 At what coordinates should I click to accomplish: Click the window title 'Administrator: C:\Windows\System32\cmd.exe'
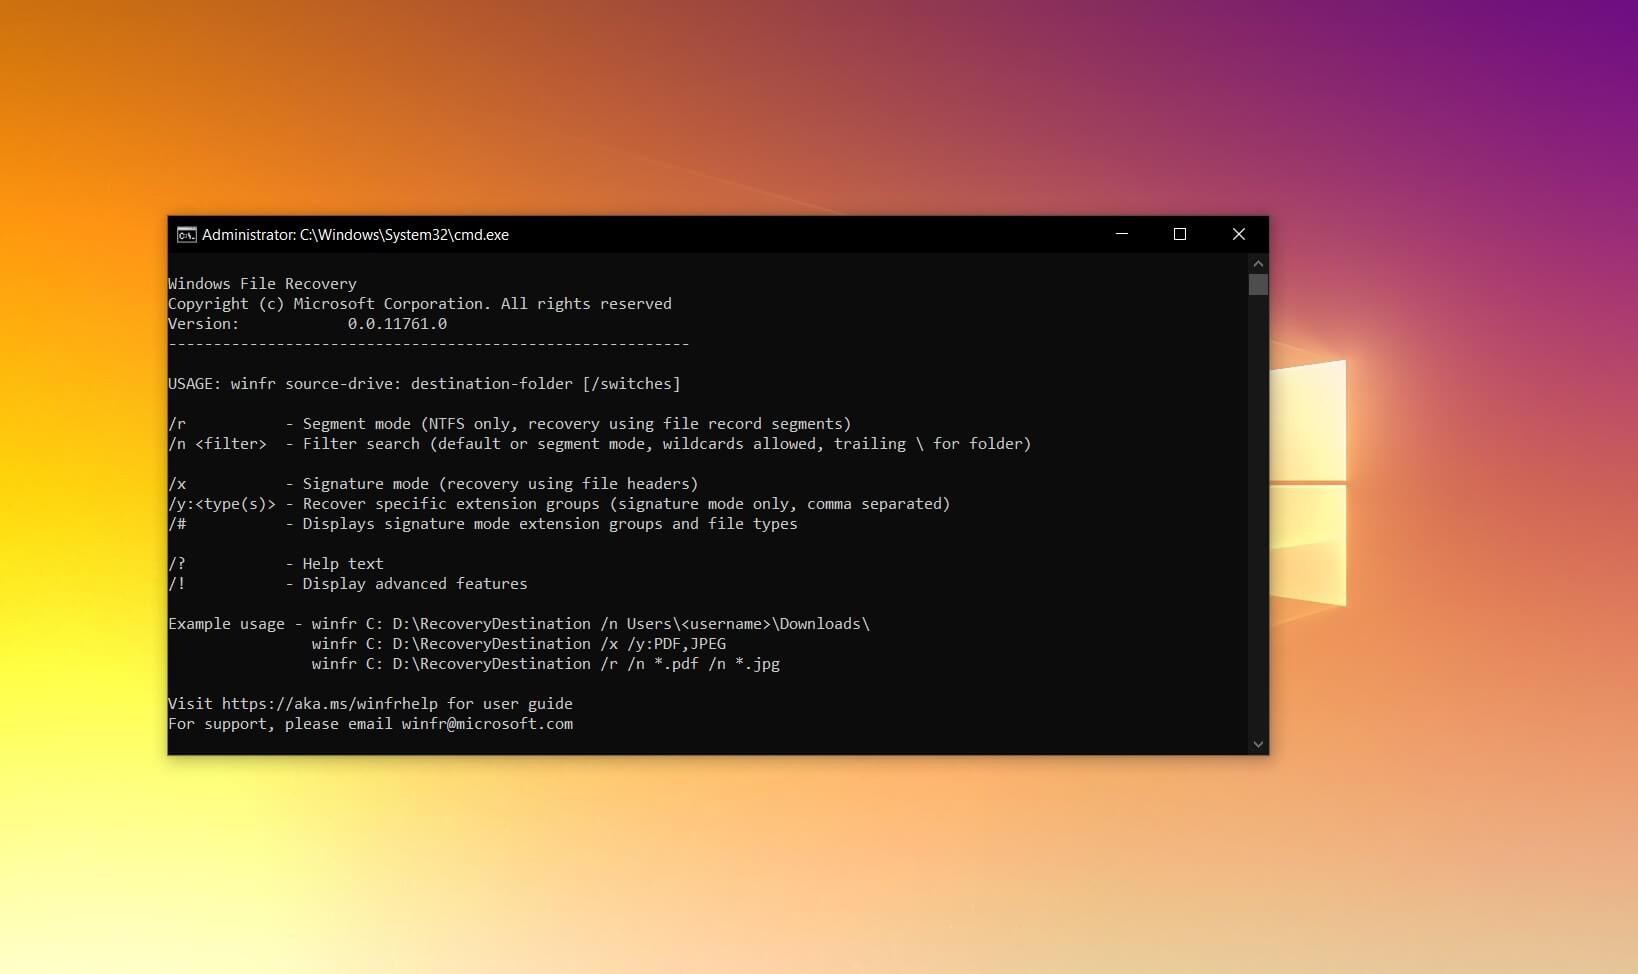coord(355,235)
